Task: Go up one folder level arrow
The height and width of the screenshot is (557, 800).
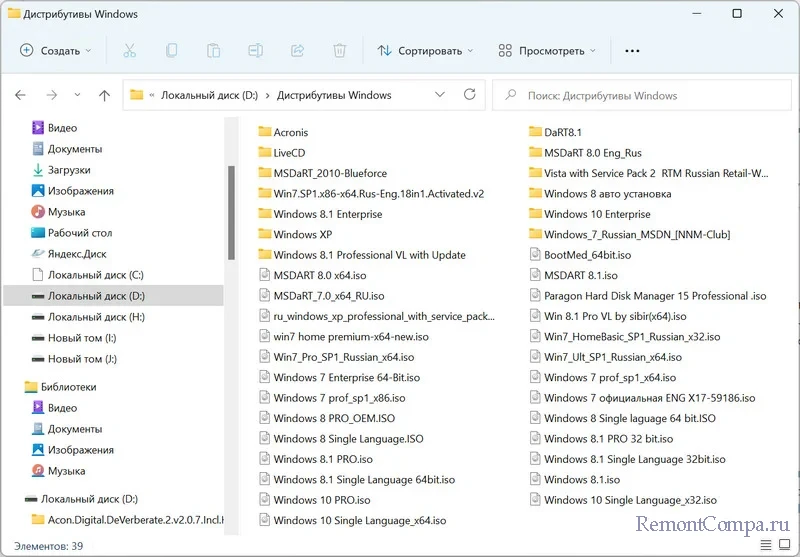Action: coord(104,96)
